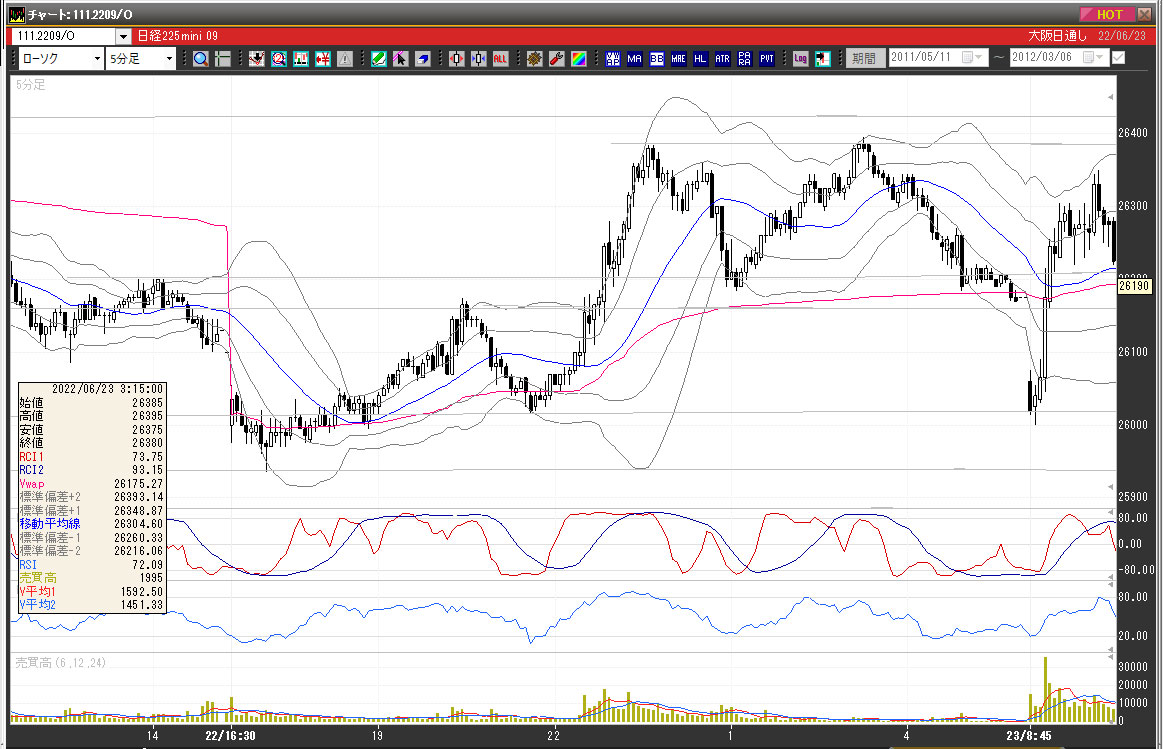Open the 5分足 timeframe dropdown
Viewport: 1163px width, 749px height.
169,59
